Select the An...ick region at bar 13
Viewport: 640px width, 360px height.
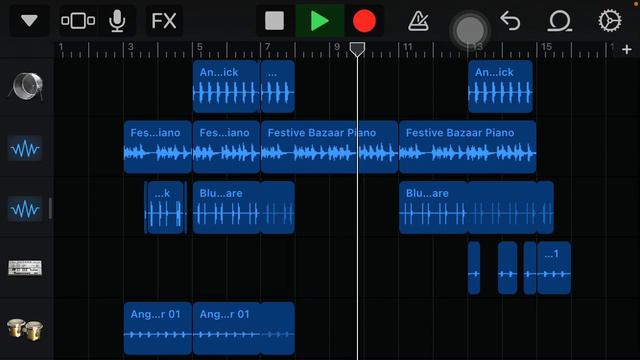500,87
